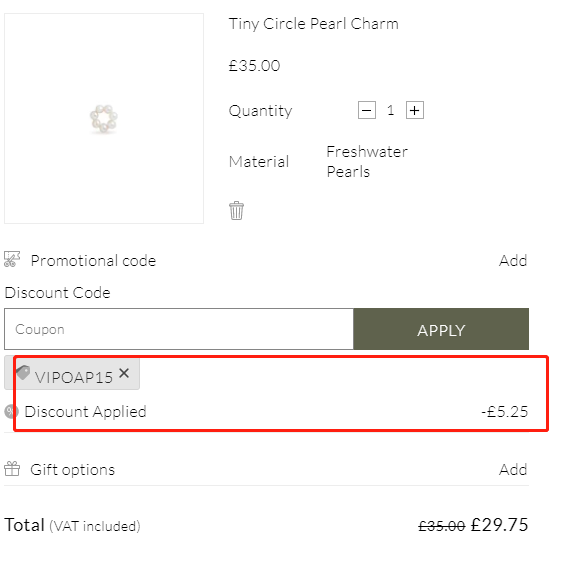Delete the item with the trash icon

point(236,211)
